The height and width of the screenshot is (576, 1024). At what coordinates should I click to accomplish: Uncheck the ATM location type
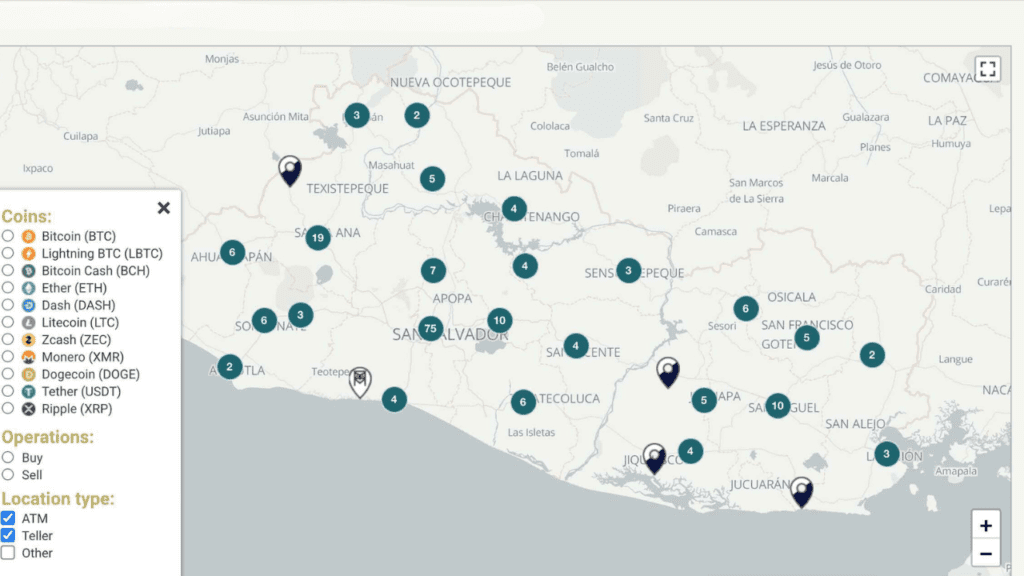pos(8,518)
